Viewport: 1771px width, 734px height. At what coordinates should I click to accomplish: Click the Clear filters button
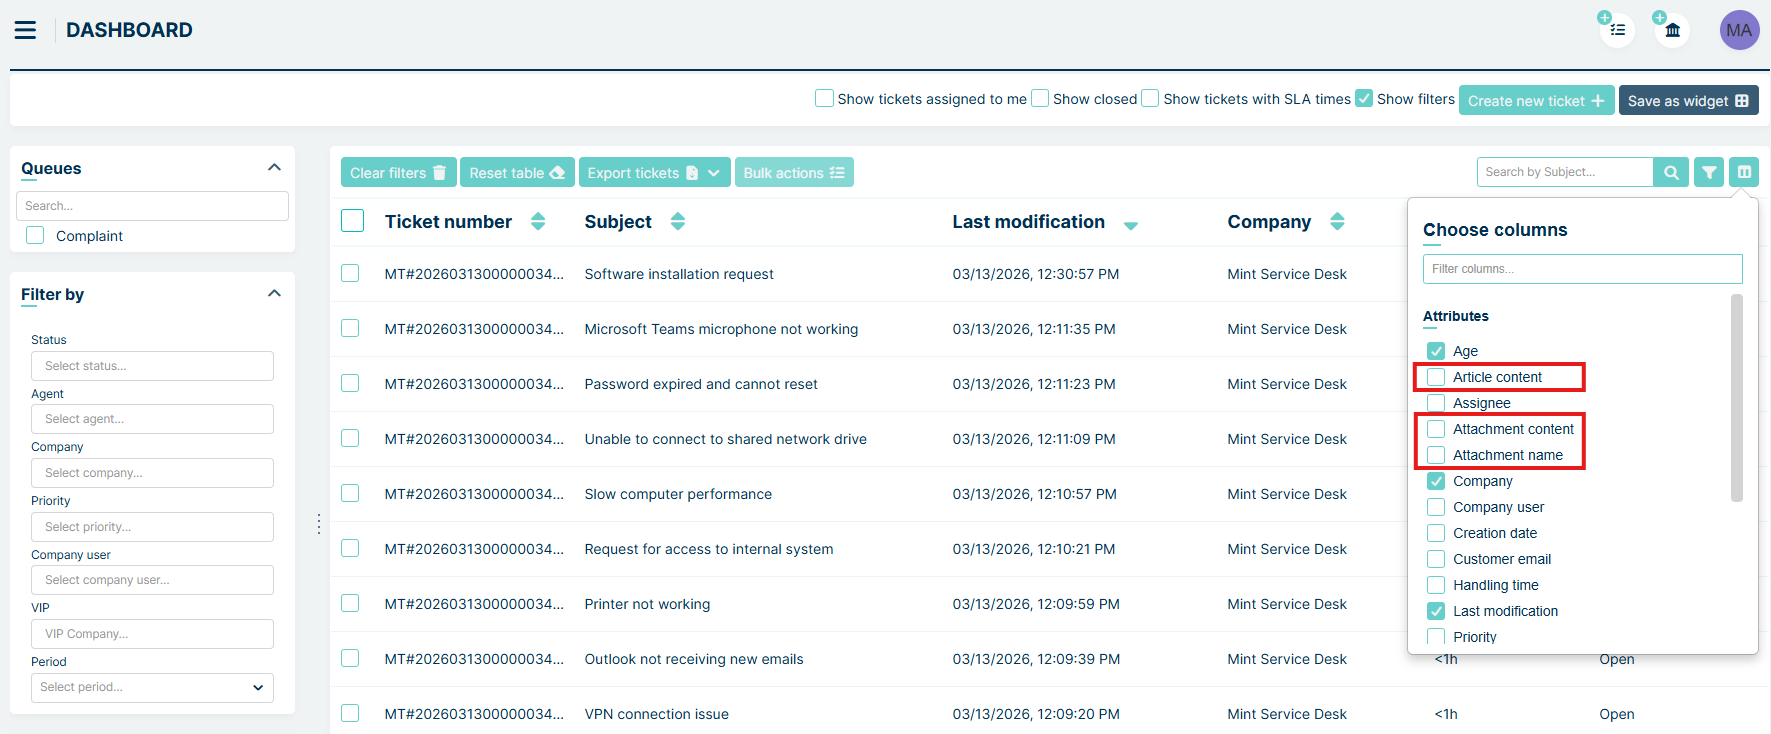[398, 173]
